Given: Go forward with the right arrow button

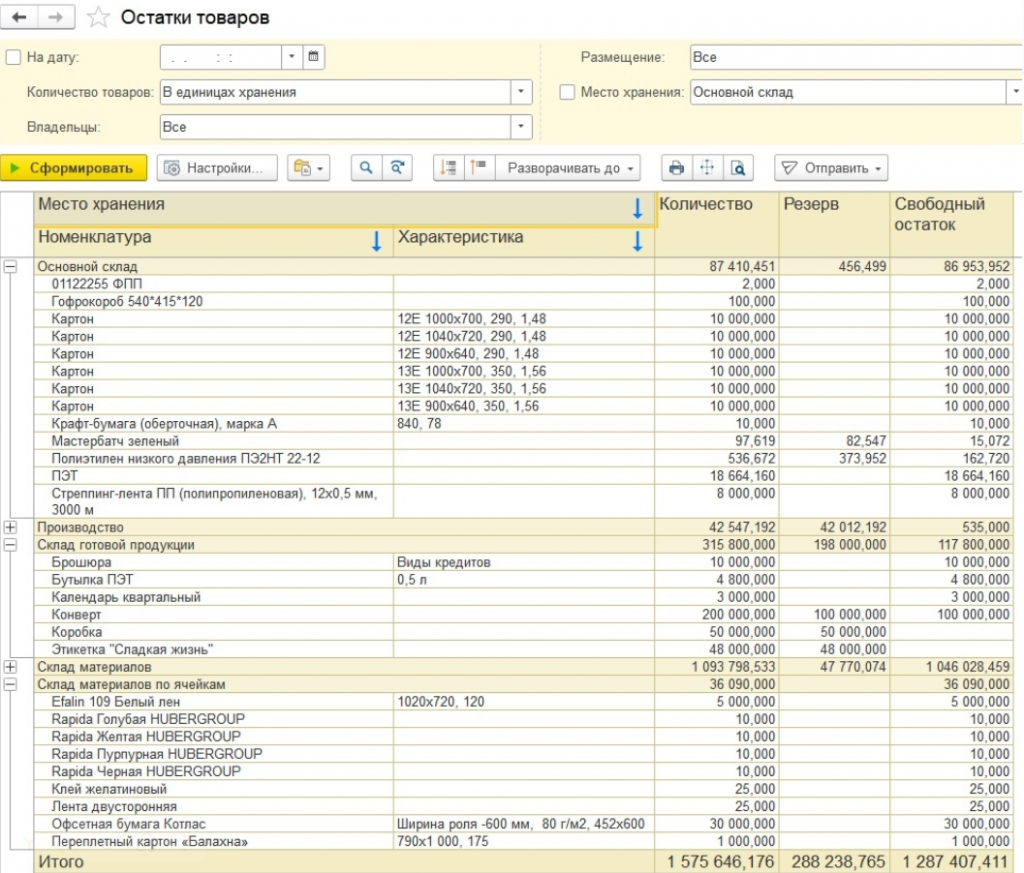Looking at the screenshot, I should click(x=56, y=17).
